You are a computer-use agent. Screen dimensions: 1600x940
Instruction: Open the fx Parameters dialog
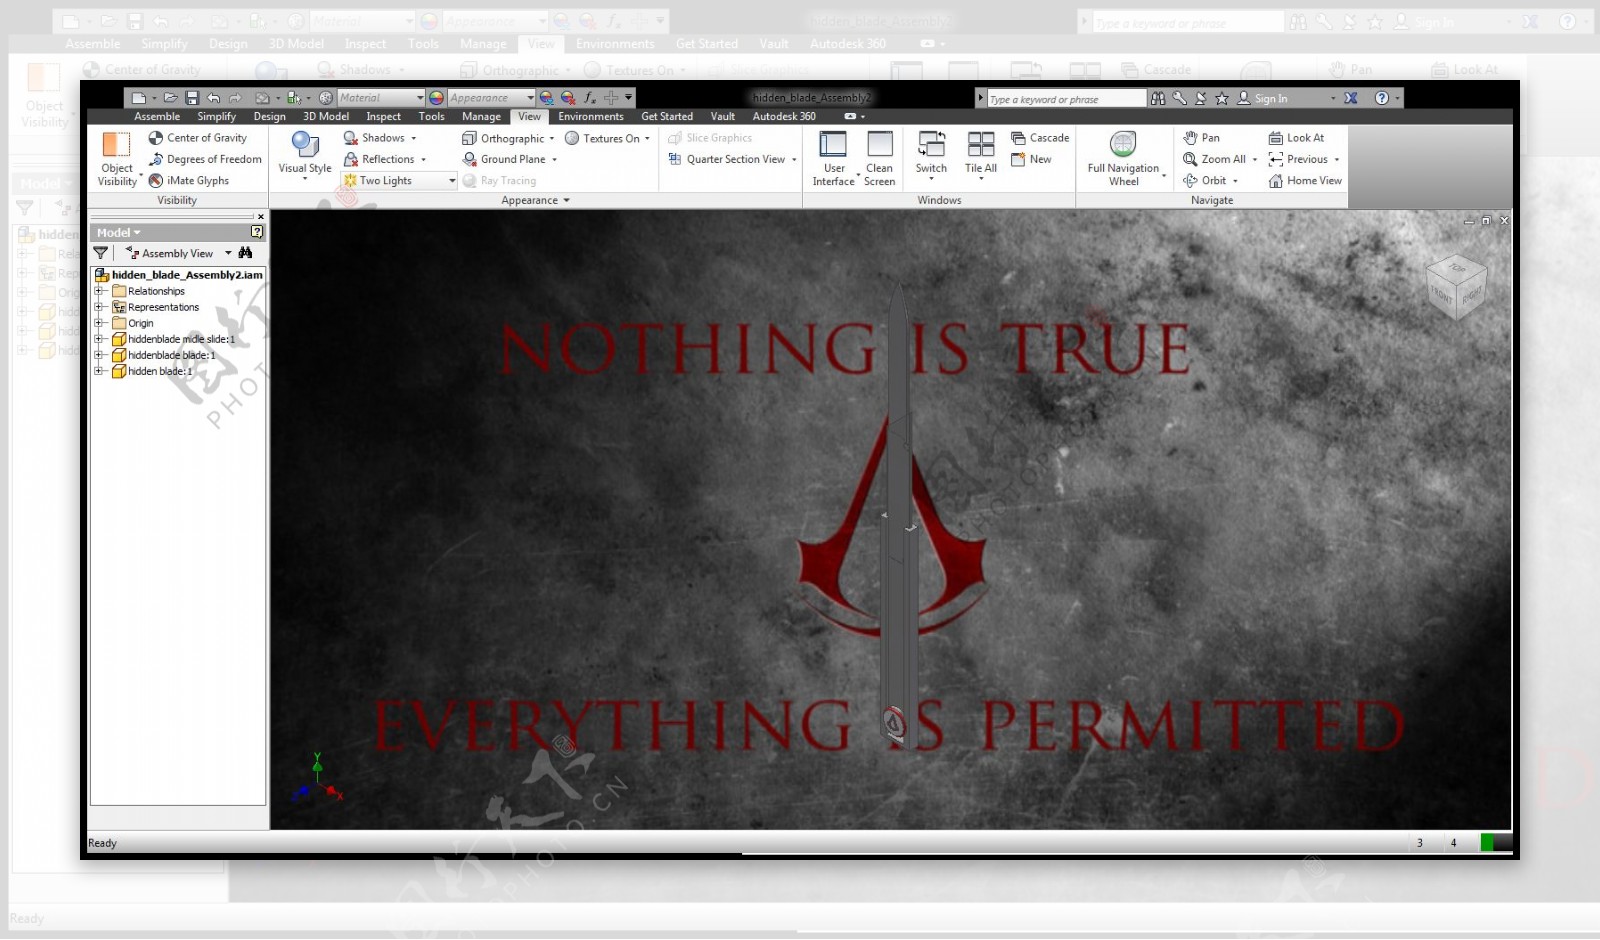coord(590,98)
